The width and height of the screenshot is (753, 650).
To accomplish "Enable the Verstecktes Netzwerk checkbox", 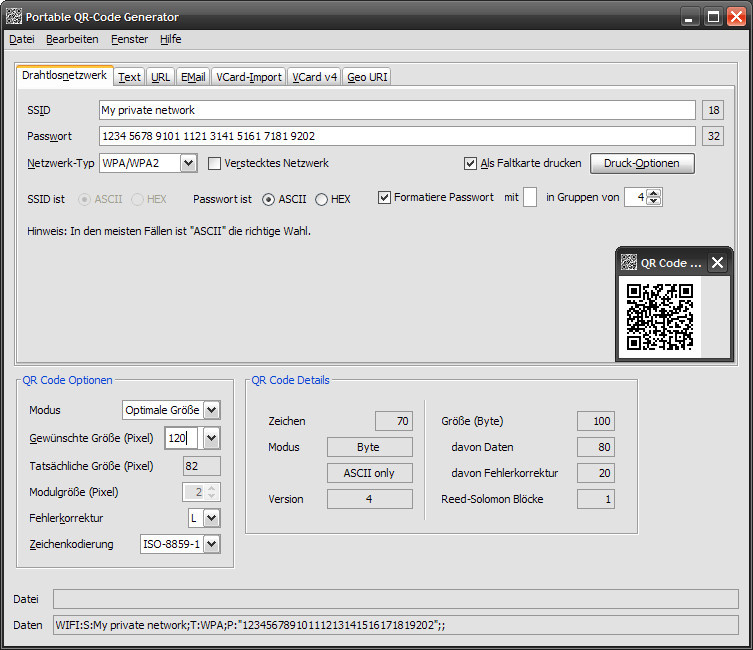I will coord(214,163).
